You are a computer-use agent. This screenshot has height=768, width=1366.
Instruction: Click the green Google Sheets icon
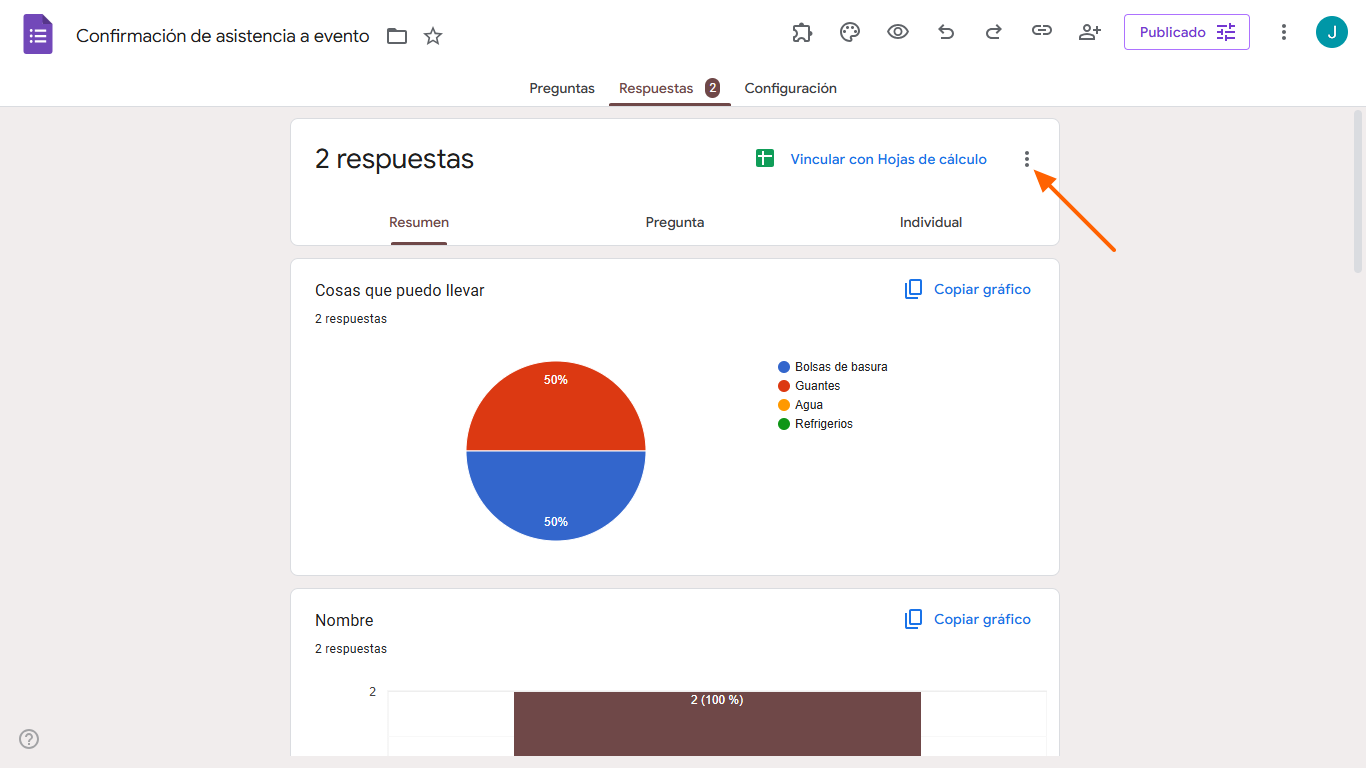tap(765, 158)
